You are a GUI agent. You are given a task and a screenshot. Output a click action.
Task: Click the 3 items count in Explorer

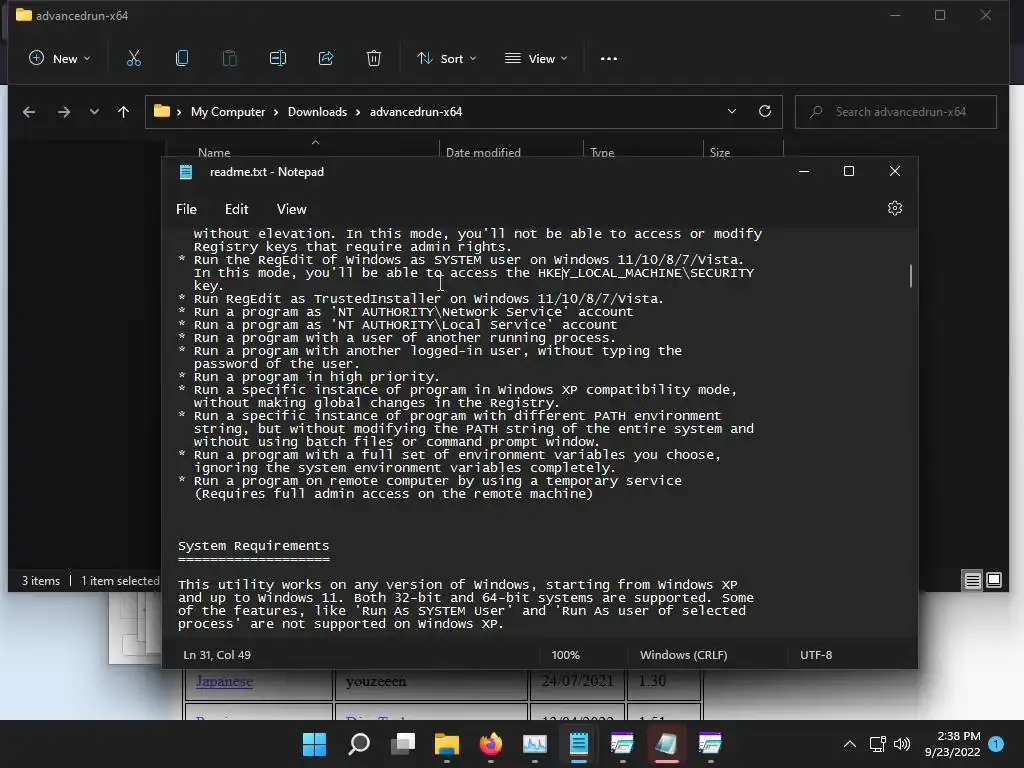tap(40, 581)
